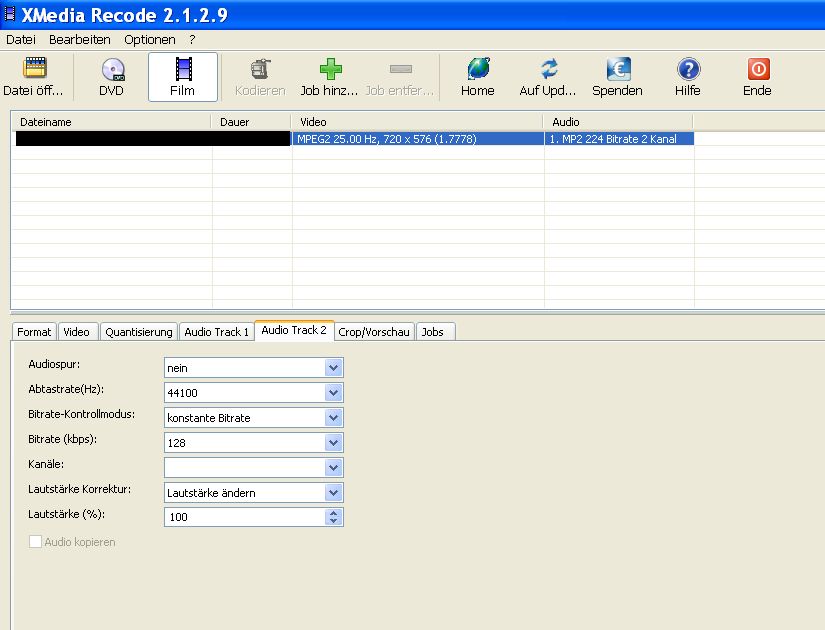Image resolution: width=825 pixels, height=630 pixels.
Task: Select the blacked-out file name cell
Action: pyautogui.click(x=153, y=138)
